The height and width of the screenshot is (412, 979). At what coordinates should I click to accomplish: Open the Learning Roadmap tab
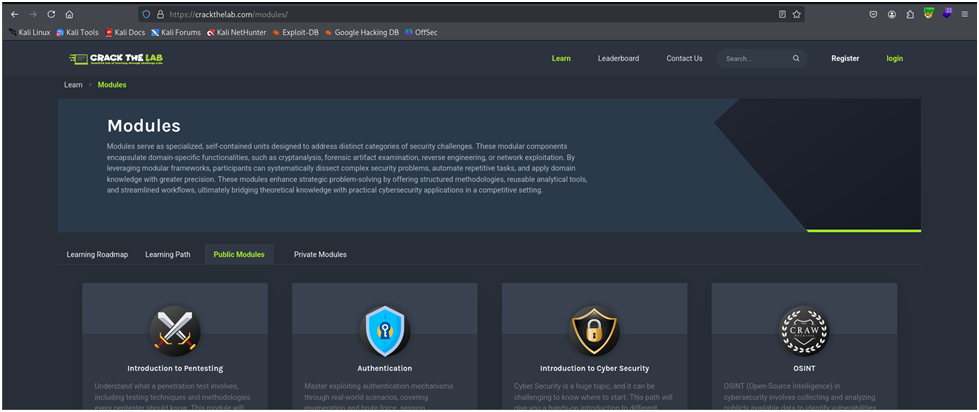click(97, 254)
